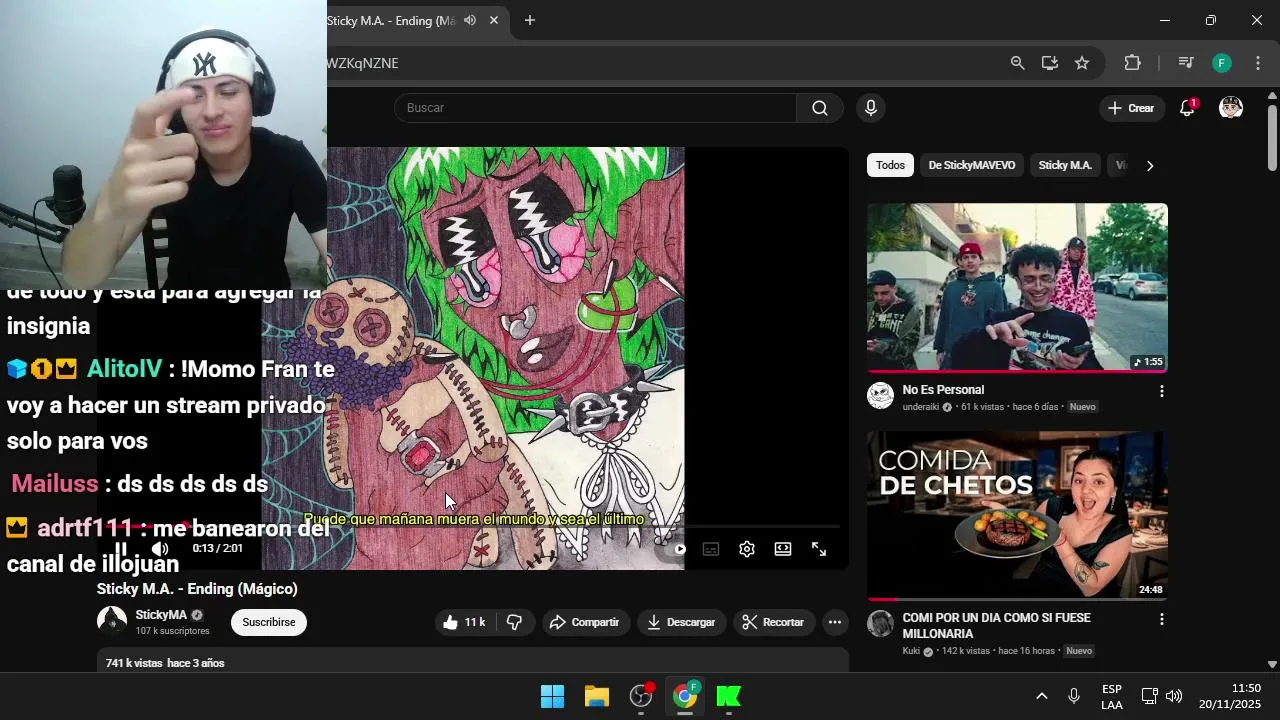The width and height of the screenshot is (1280, 720).
Task: Install the app via the address bar icon
Action: 1049,63
